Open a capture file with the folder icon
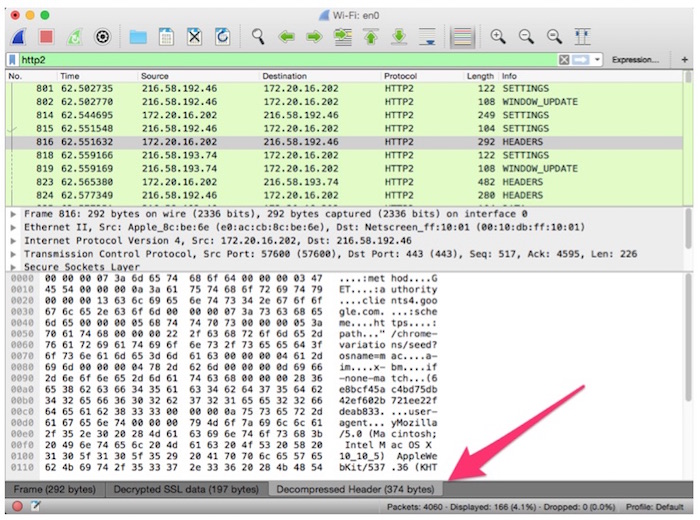The width and height of the screenshot is (700, 520). click(138, 37)
